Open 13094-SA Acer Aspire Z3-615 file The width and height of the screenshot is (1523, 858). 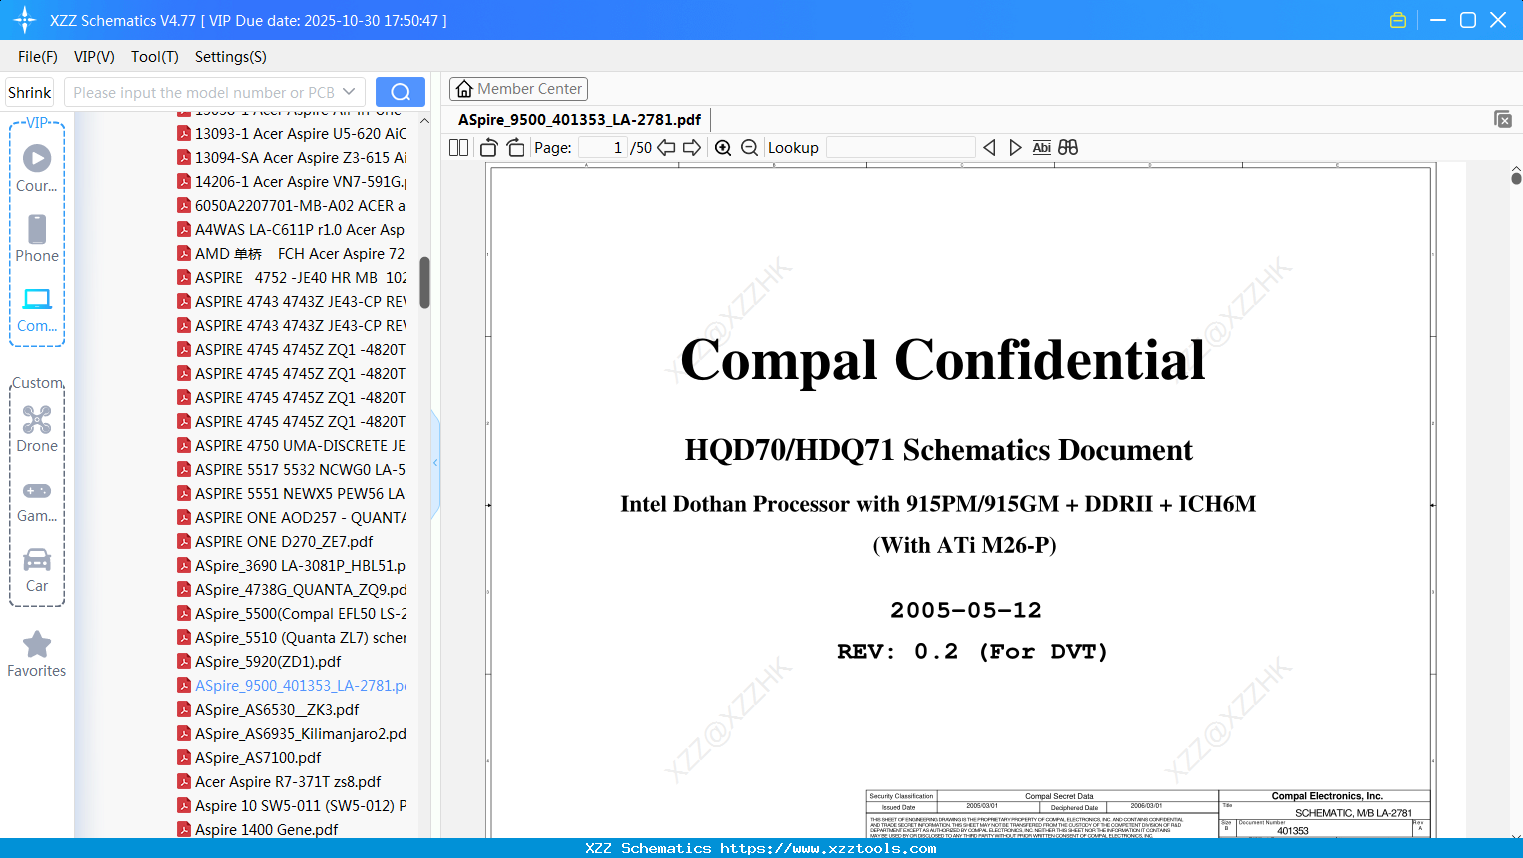tap(291, 158)
